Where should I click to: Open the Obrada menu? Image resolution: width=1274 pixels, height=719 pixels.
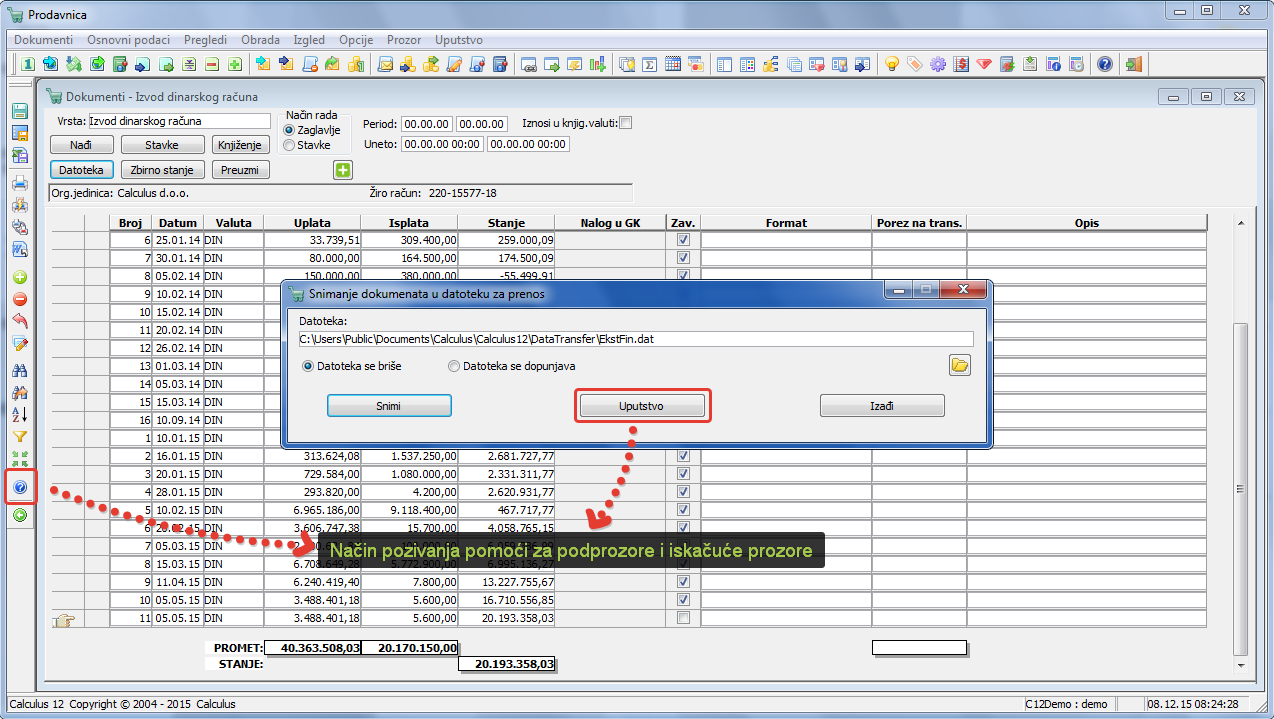260,40
